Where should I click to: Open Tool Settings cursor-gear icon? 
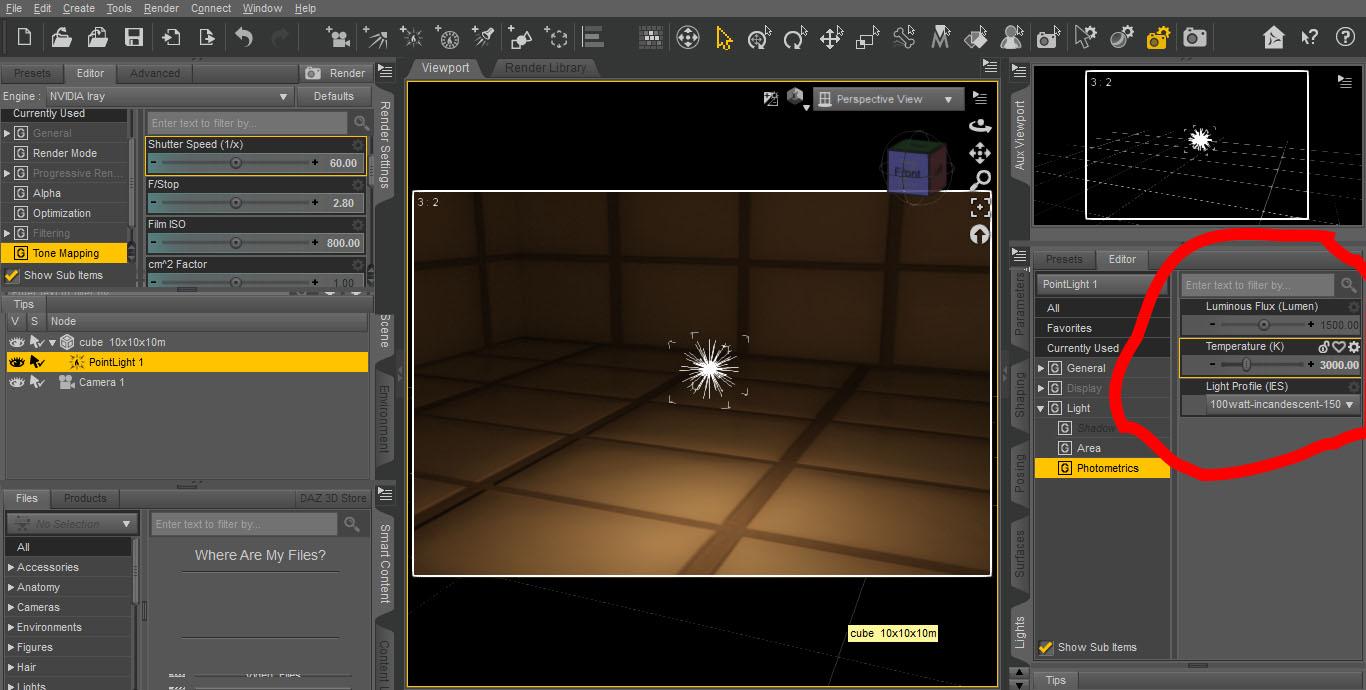[1085, 38]
